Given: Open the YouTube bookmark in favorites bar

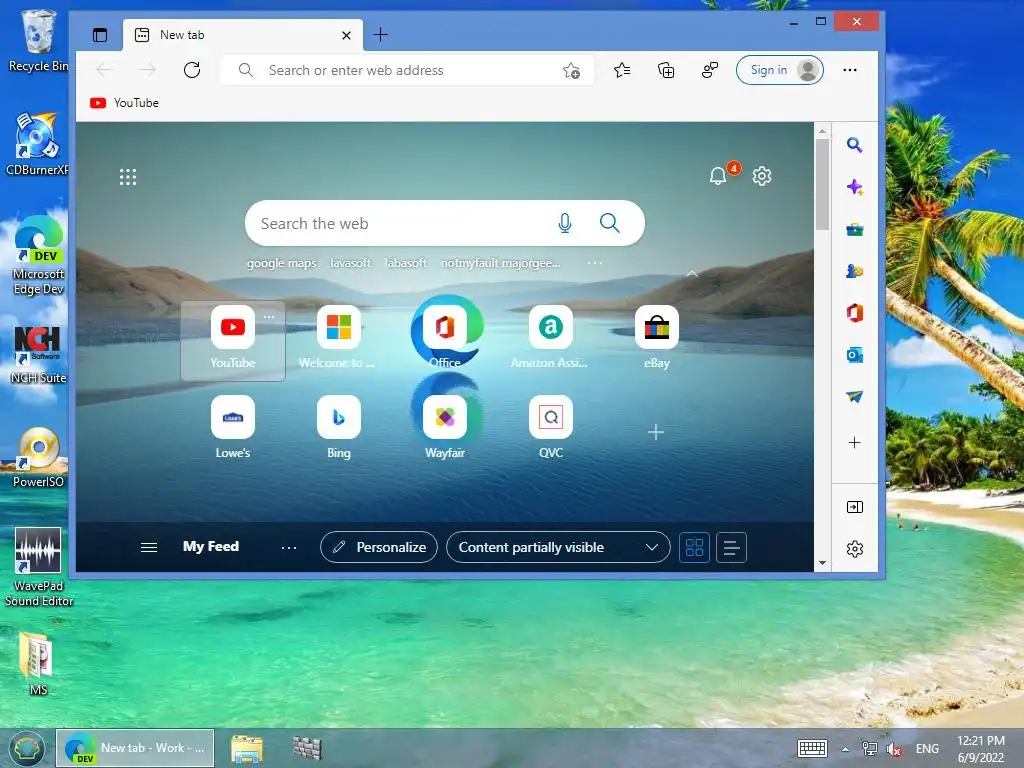Looking at the screenshot, I should click(125, 103).
